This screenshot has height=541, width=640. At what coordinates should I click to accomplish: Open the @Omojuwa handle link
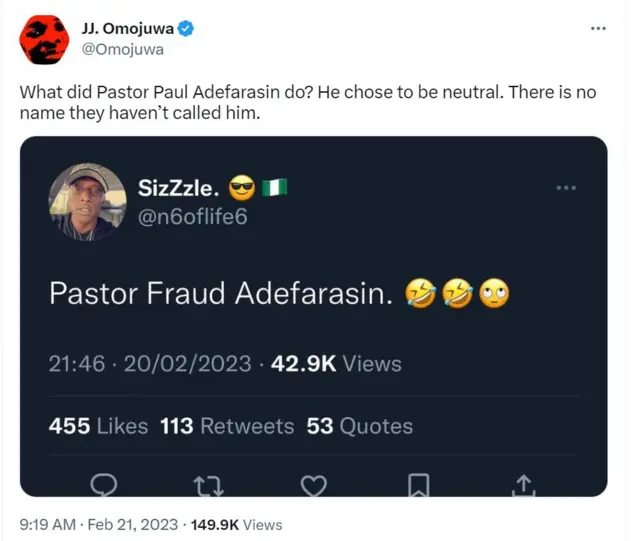[122, 49]
